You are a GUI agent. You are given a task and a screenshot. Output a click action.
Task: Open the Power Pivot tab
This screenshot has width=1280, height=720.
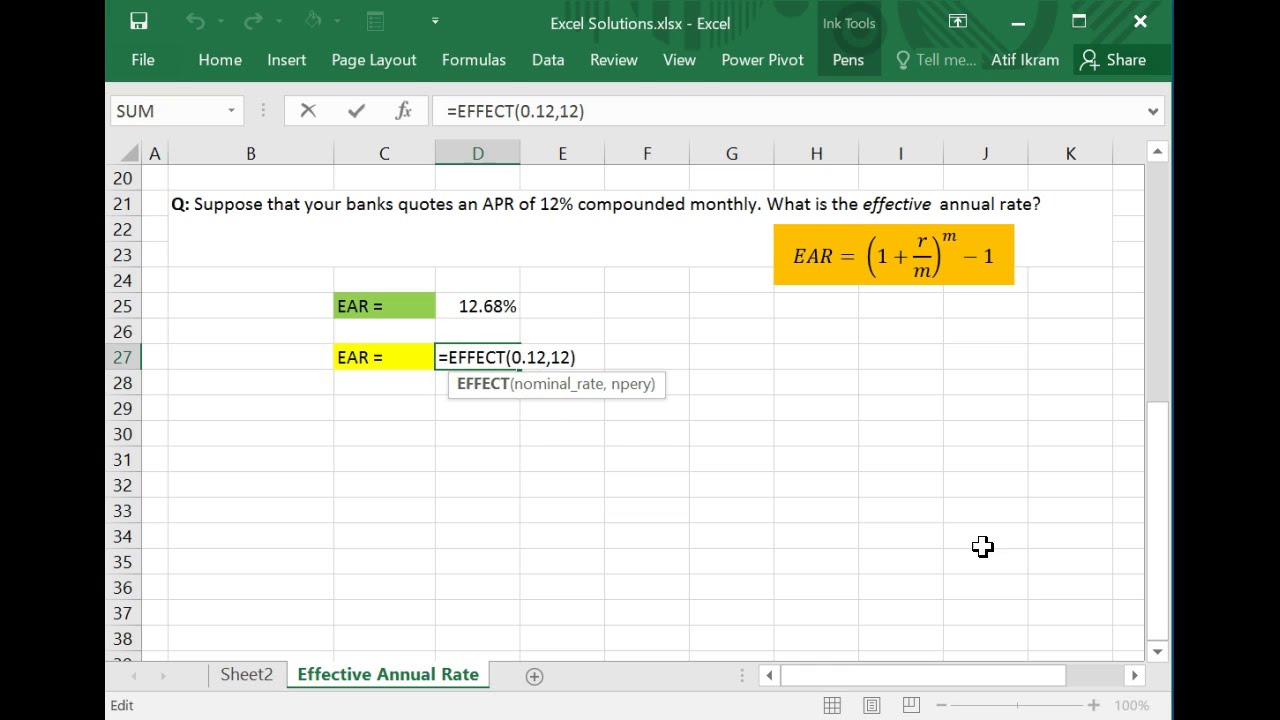pyautogui.click(x=763, y=60)
